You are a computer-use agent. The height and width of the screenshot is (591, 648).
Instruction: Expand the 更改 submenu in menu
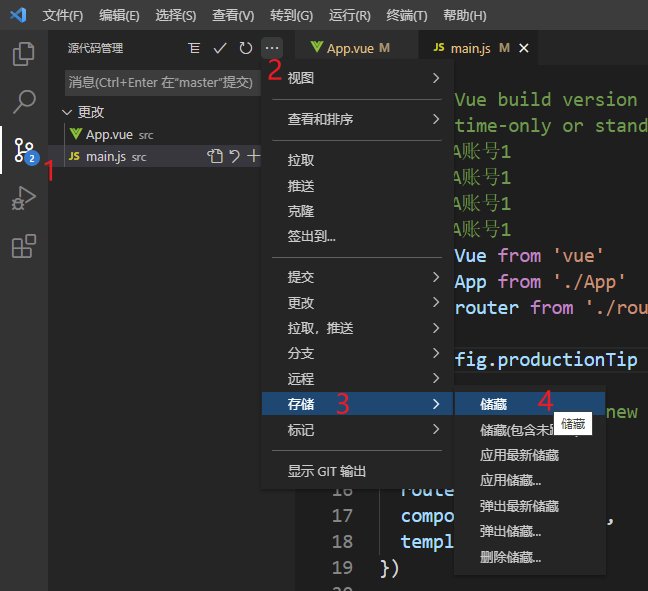point(357,303)
